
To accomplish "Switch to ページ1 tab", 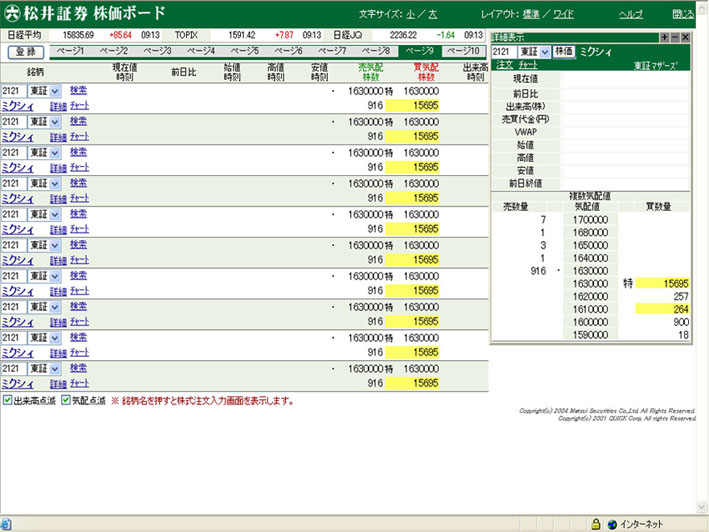I will pyautogui.click(x=70, y=51).
